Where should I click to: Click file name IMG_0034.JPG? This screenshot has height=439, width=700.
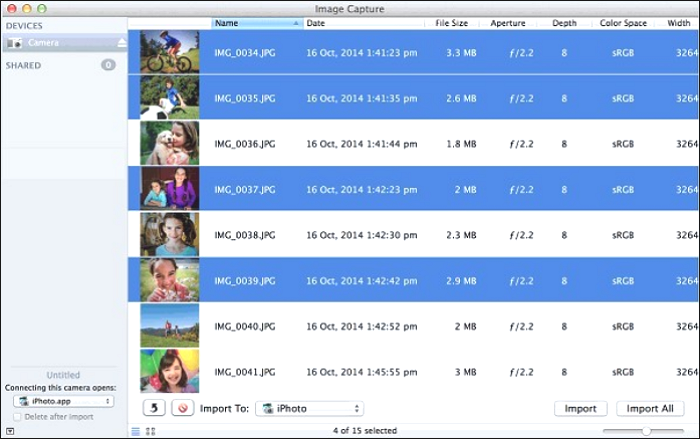245,53
